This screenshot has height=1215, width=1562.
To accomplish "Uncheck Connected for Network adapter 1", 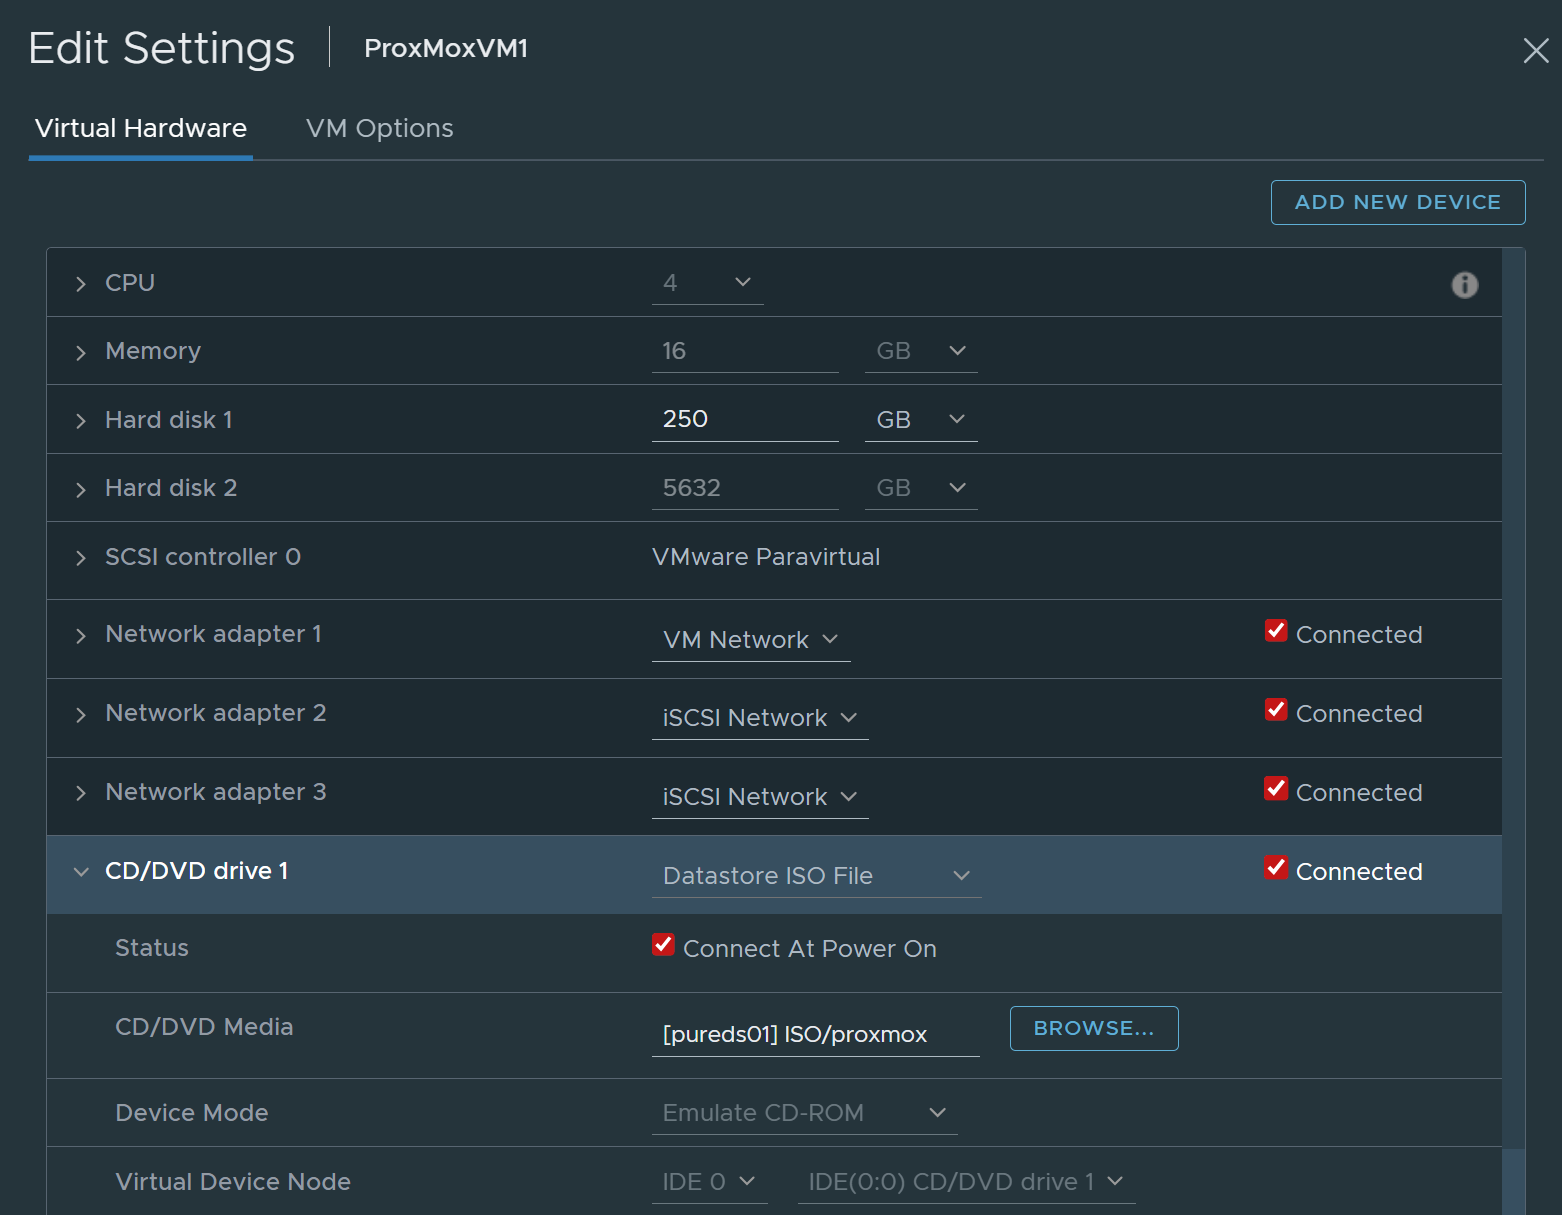I will [1276, 631].
